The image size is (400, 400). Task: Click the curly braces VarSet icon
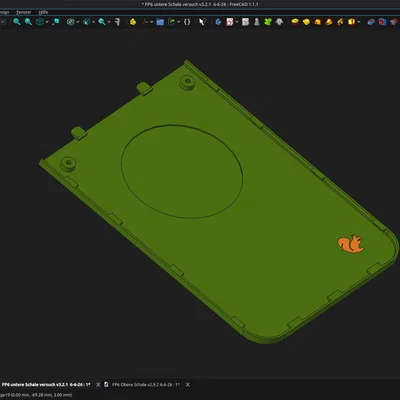[187, 22]
